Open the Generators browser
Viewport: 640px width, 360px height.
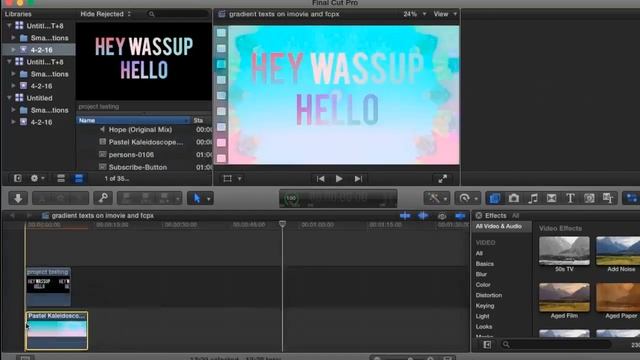(x=589, y=198)
